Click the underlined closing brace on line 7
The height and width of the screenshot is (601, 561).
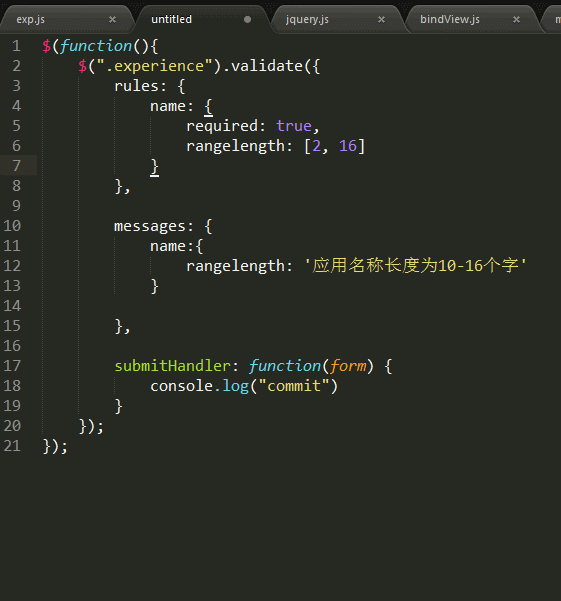tap(154, 167)
